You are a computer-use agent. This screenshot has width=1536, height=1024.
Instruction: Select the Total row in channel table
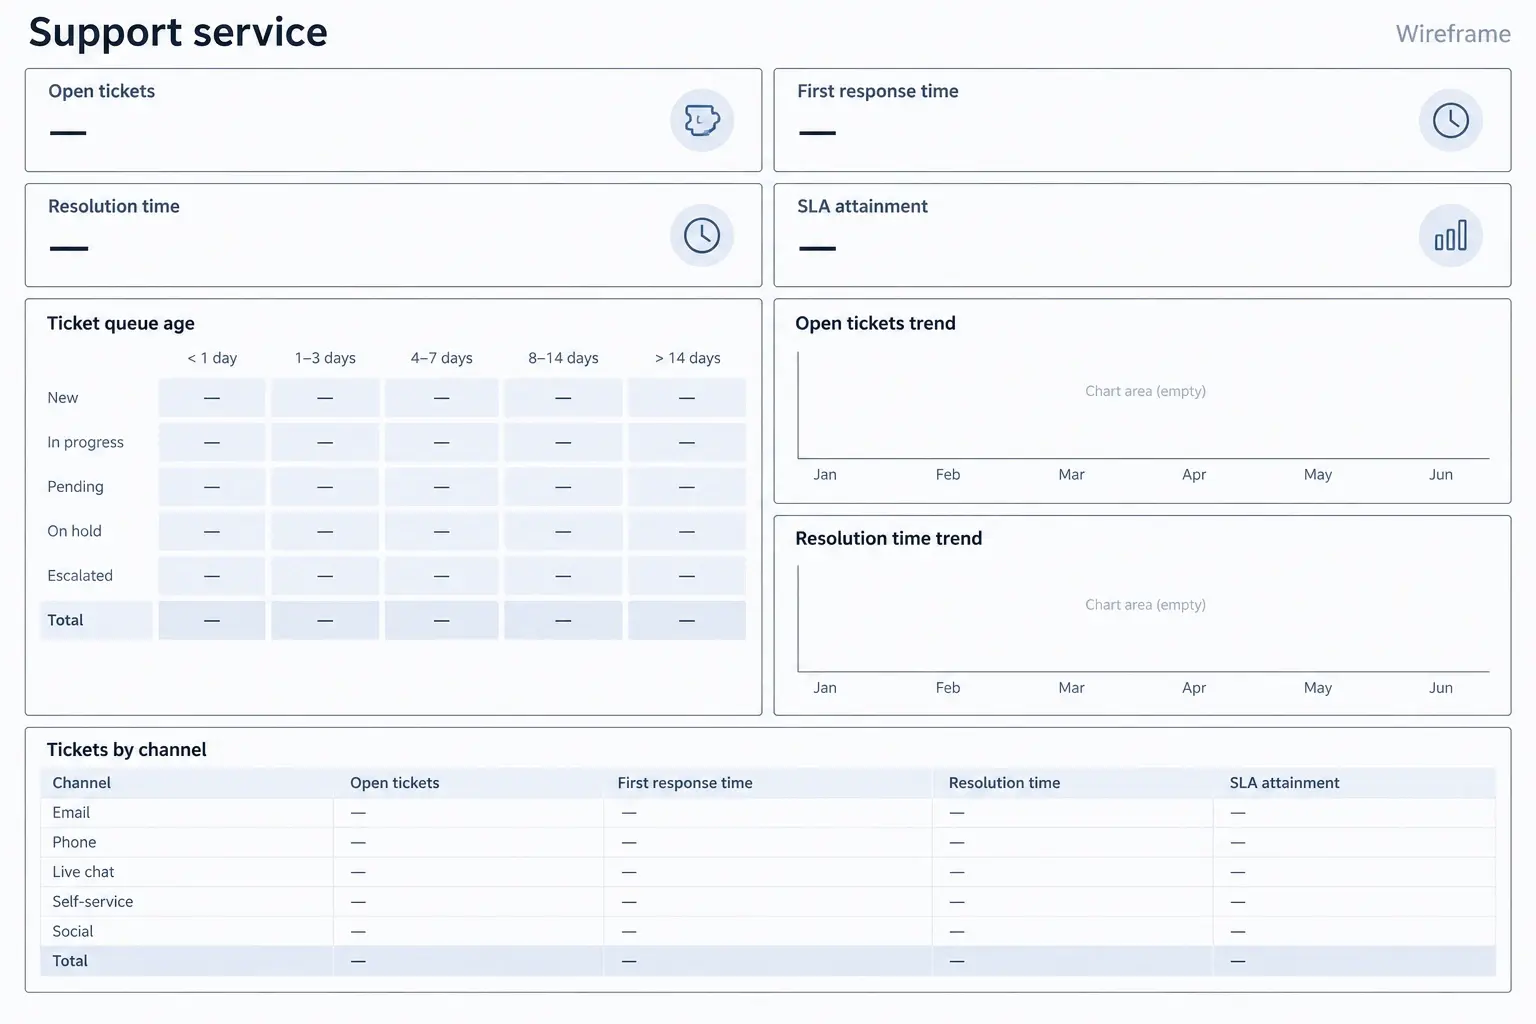pos(768,961)
